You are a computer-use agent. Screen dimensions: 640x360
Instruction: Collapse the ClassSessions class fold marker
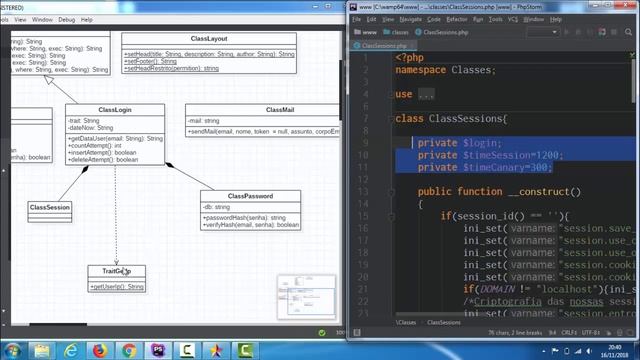click(x=391, y=119)
